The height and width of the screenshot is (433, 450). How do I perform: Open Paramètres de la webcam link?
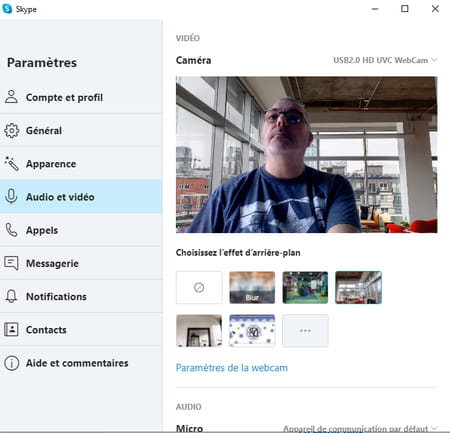coord(232,368)
